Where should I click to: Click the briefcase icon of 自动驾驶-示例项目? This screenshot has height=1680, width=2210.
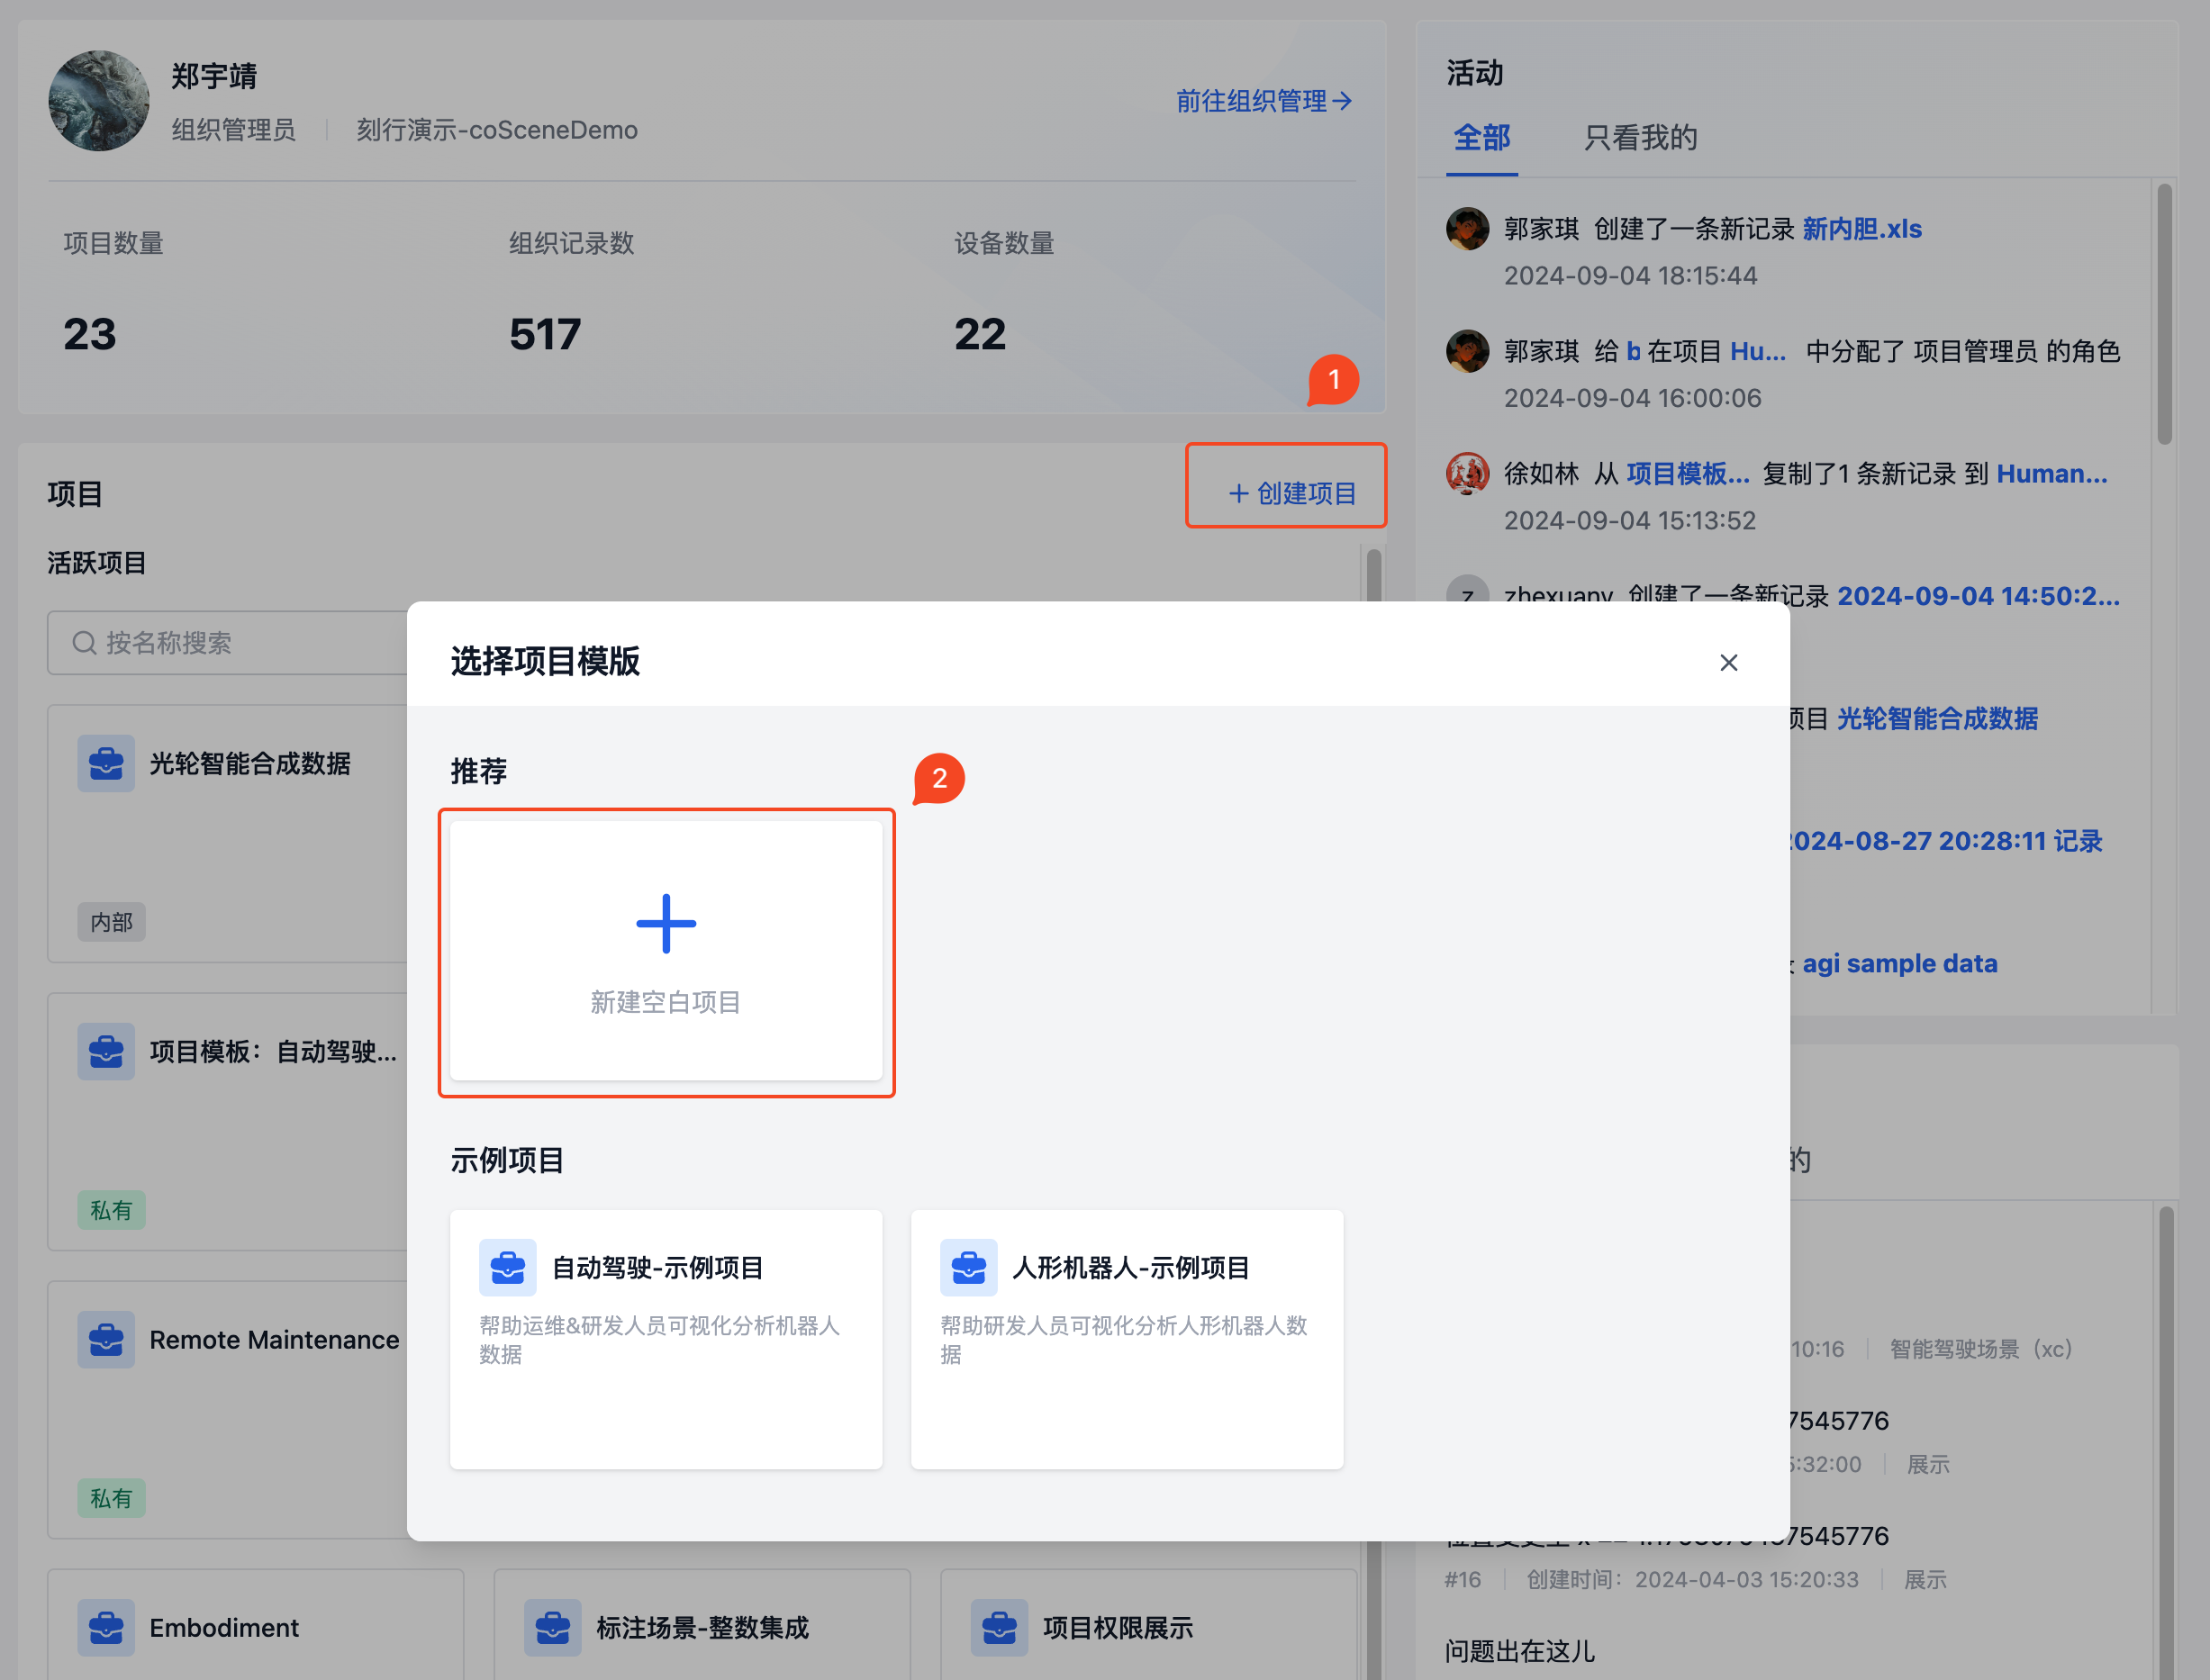point(507,1267)
